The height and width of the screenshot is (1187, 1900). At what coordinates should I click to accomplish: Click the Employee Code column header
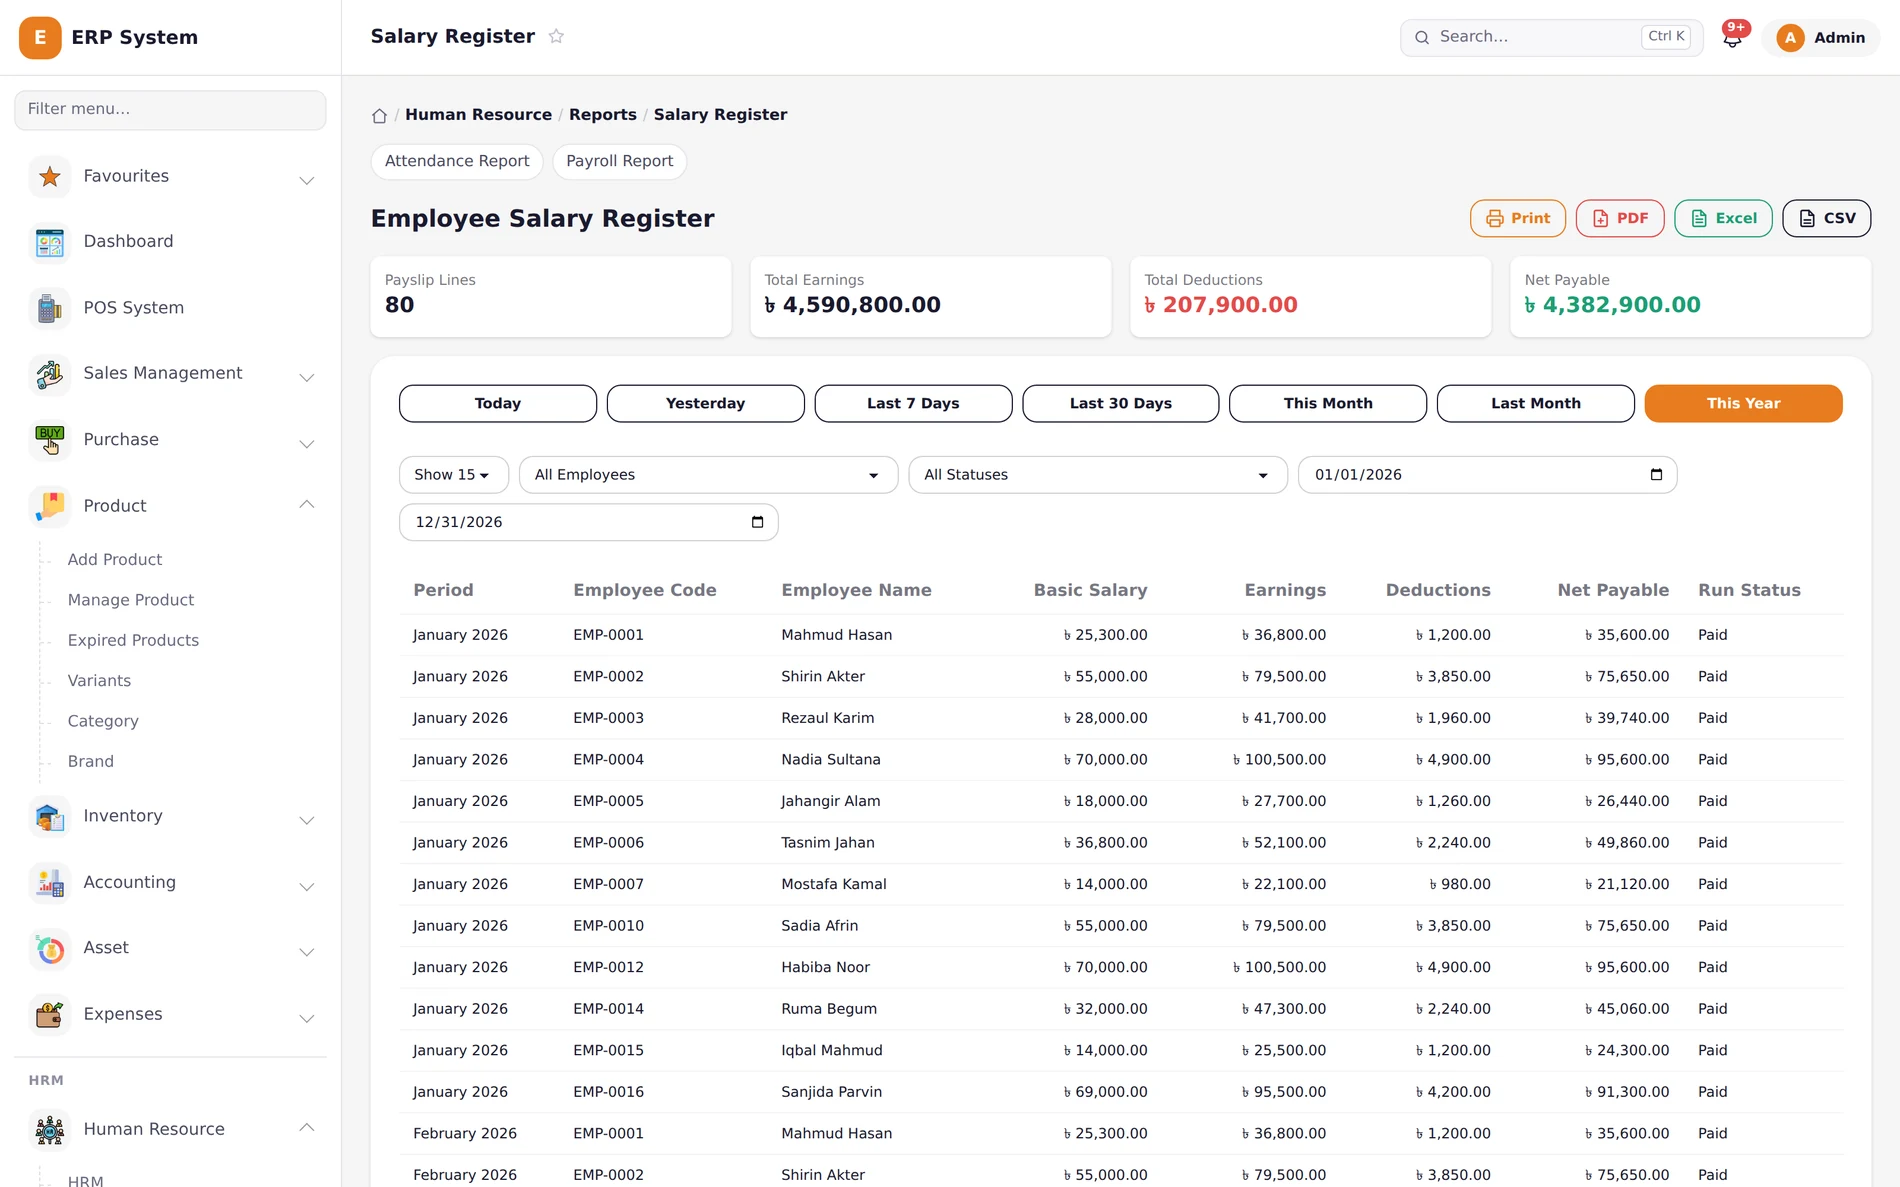(x=645, y=591)
